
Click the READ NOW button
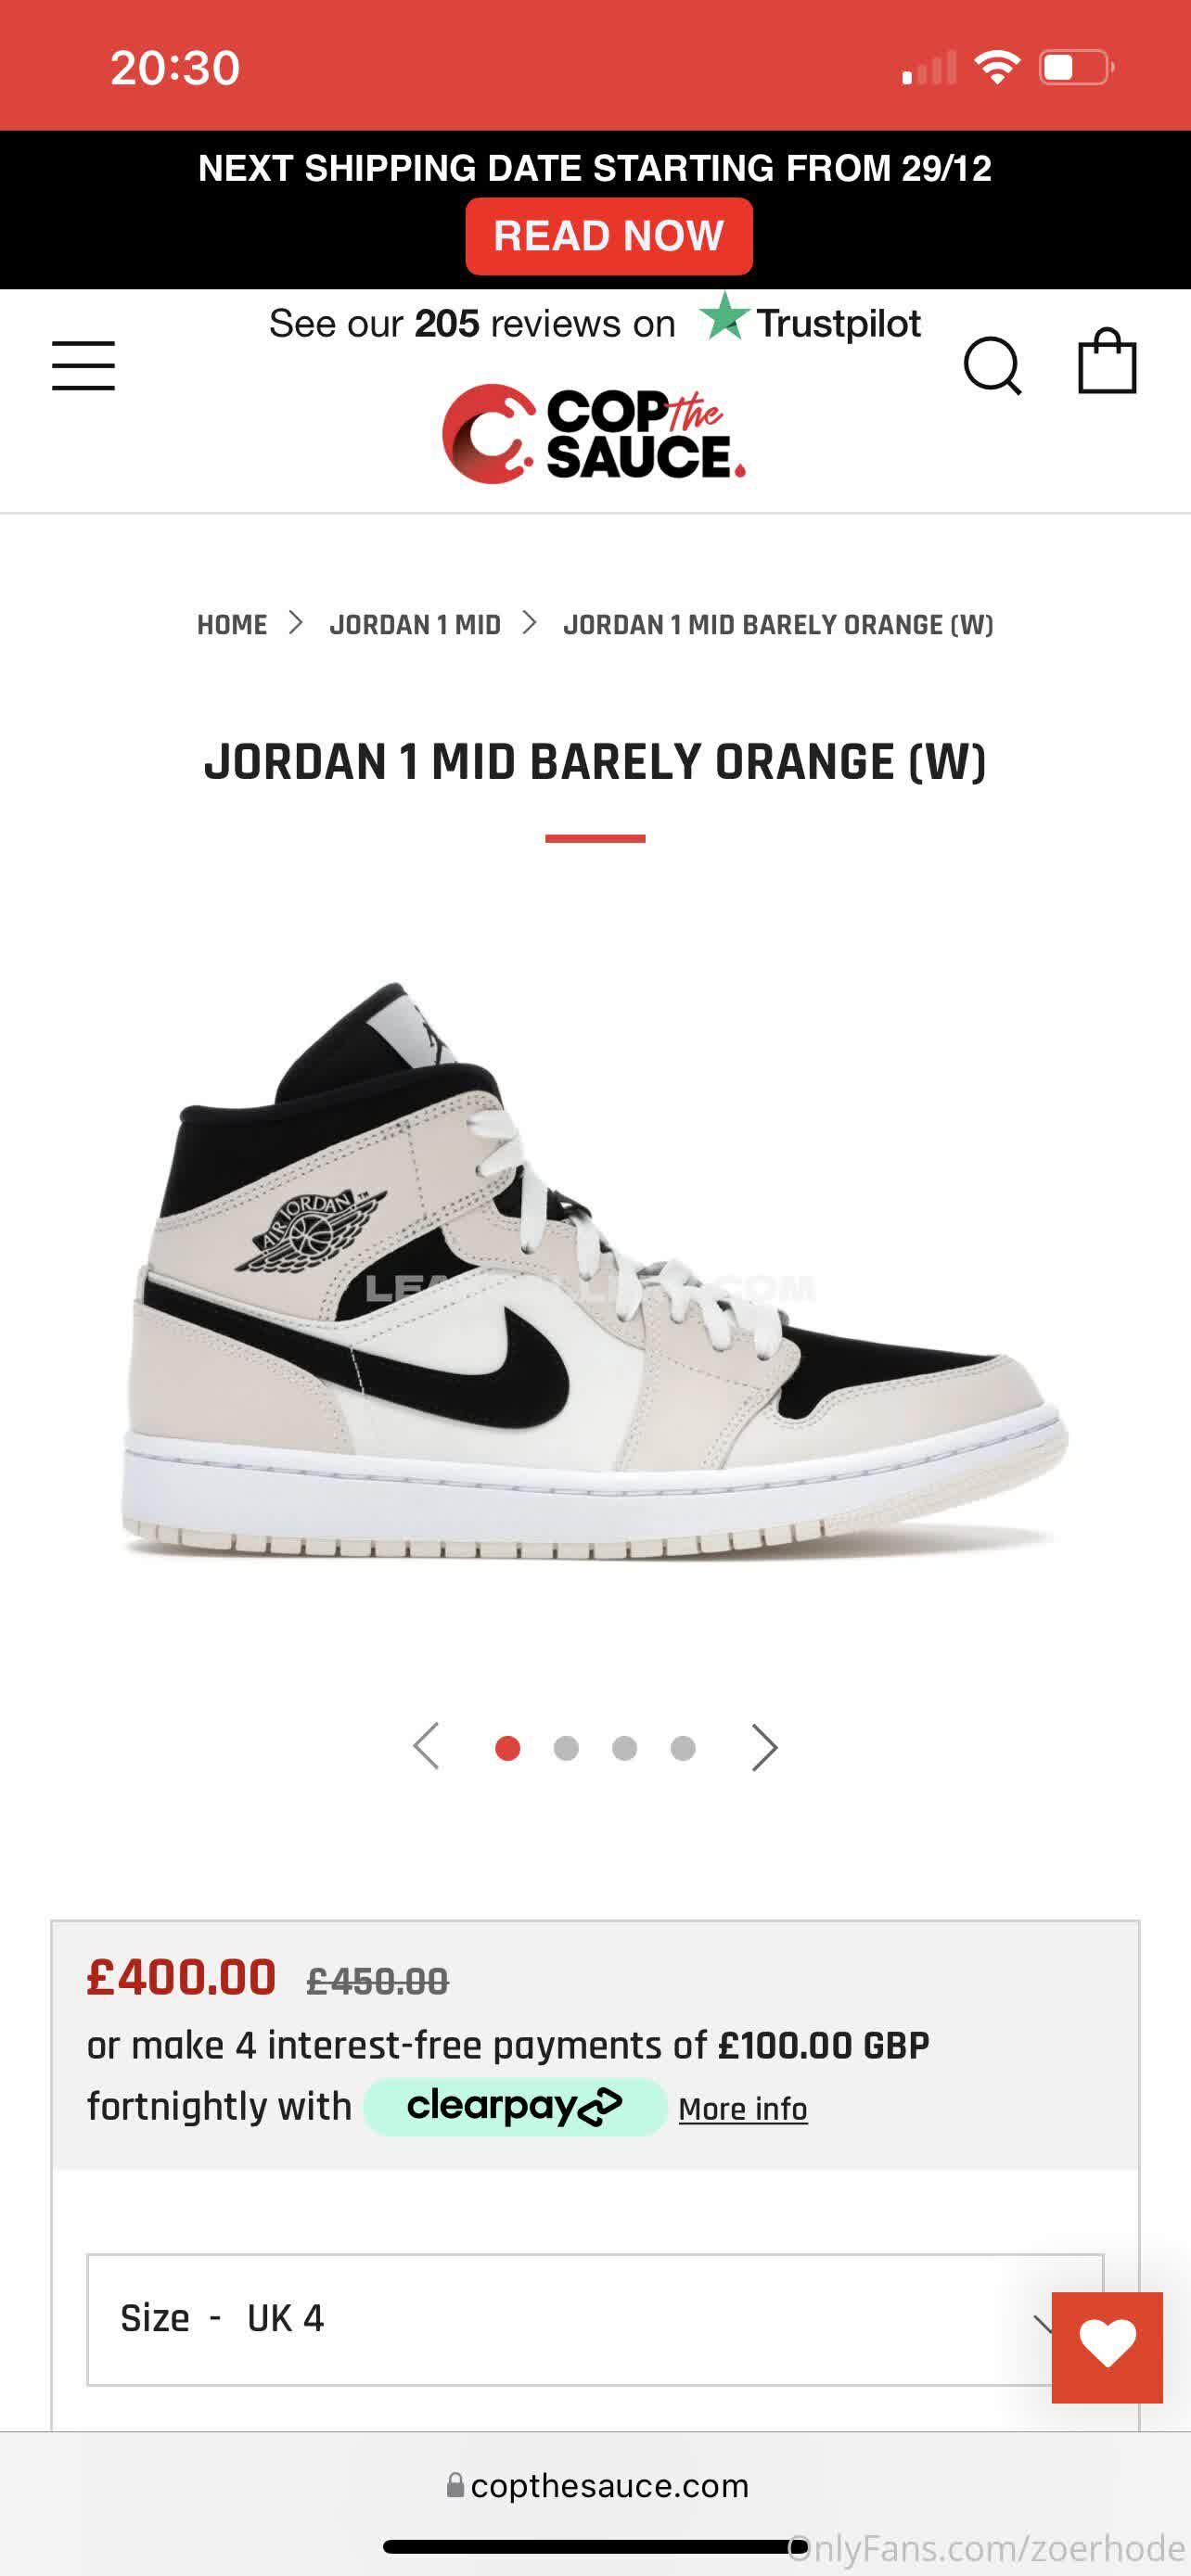(608, 236)
